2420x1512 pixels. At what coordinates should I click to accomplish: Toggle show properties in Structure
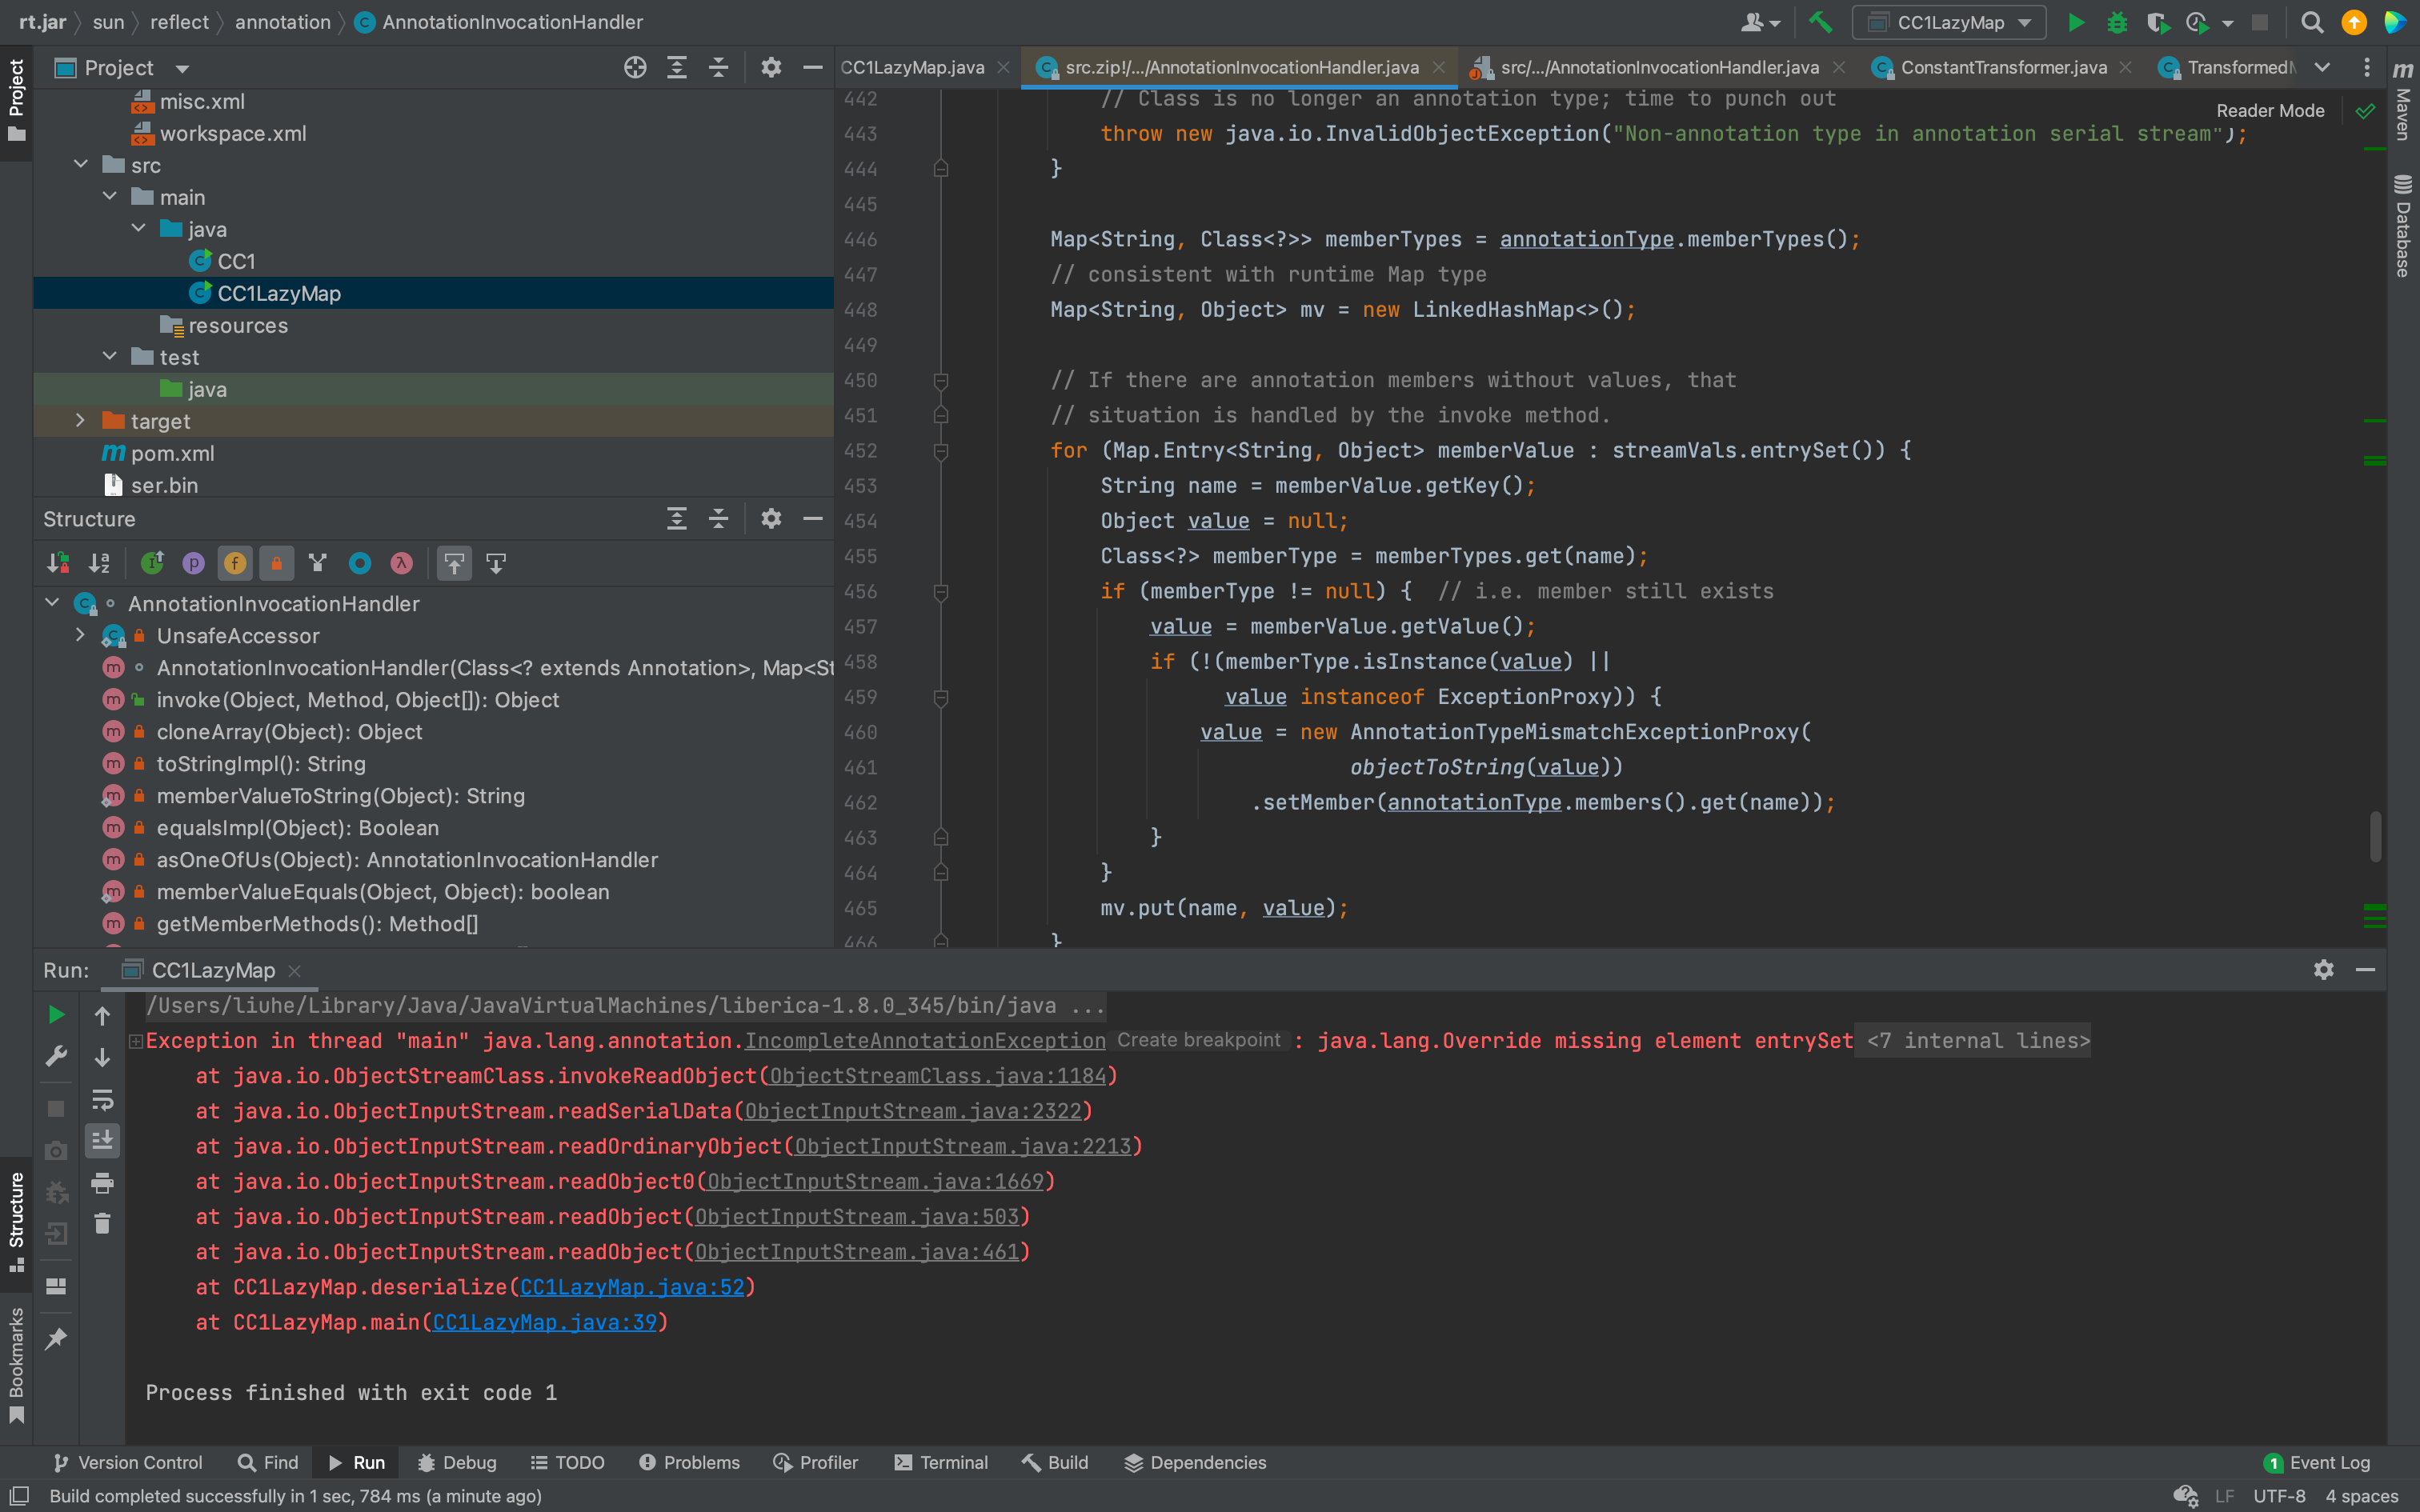(x=193, y=563)
